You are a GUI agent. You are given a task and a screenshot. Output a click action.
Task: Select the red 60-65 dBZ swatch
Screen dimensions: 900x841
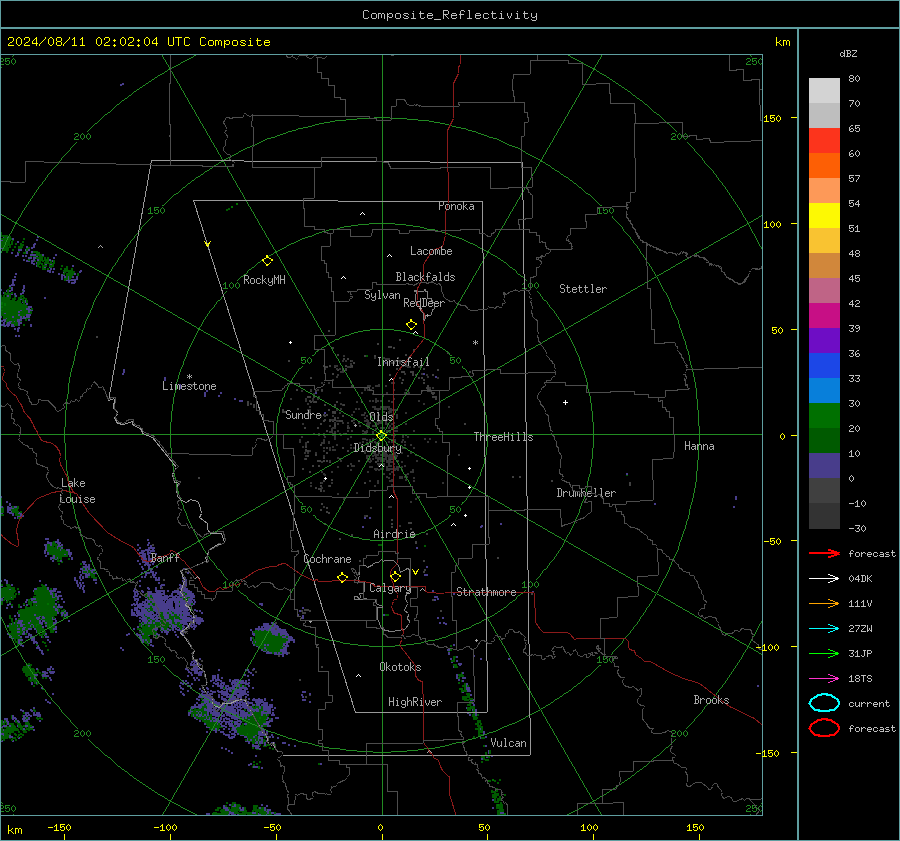[824, 141]
